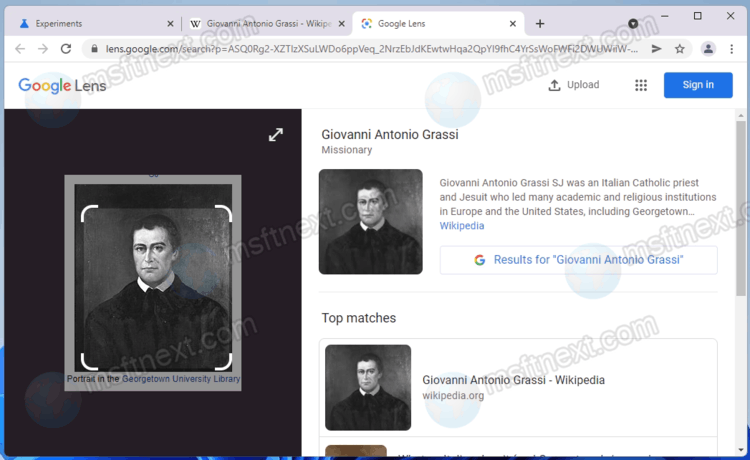Click the Giovanni Antonio Grassi heading
This screenshot has width=750, height=460.
pyautogui.click(x=390, y=135)
